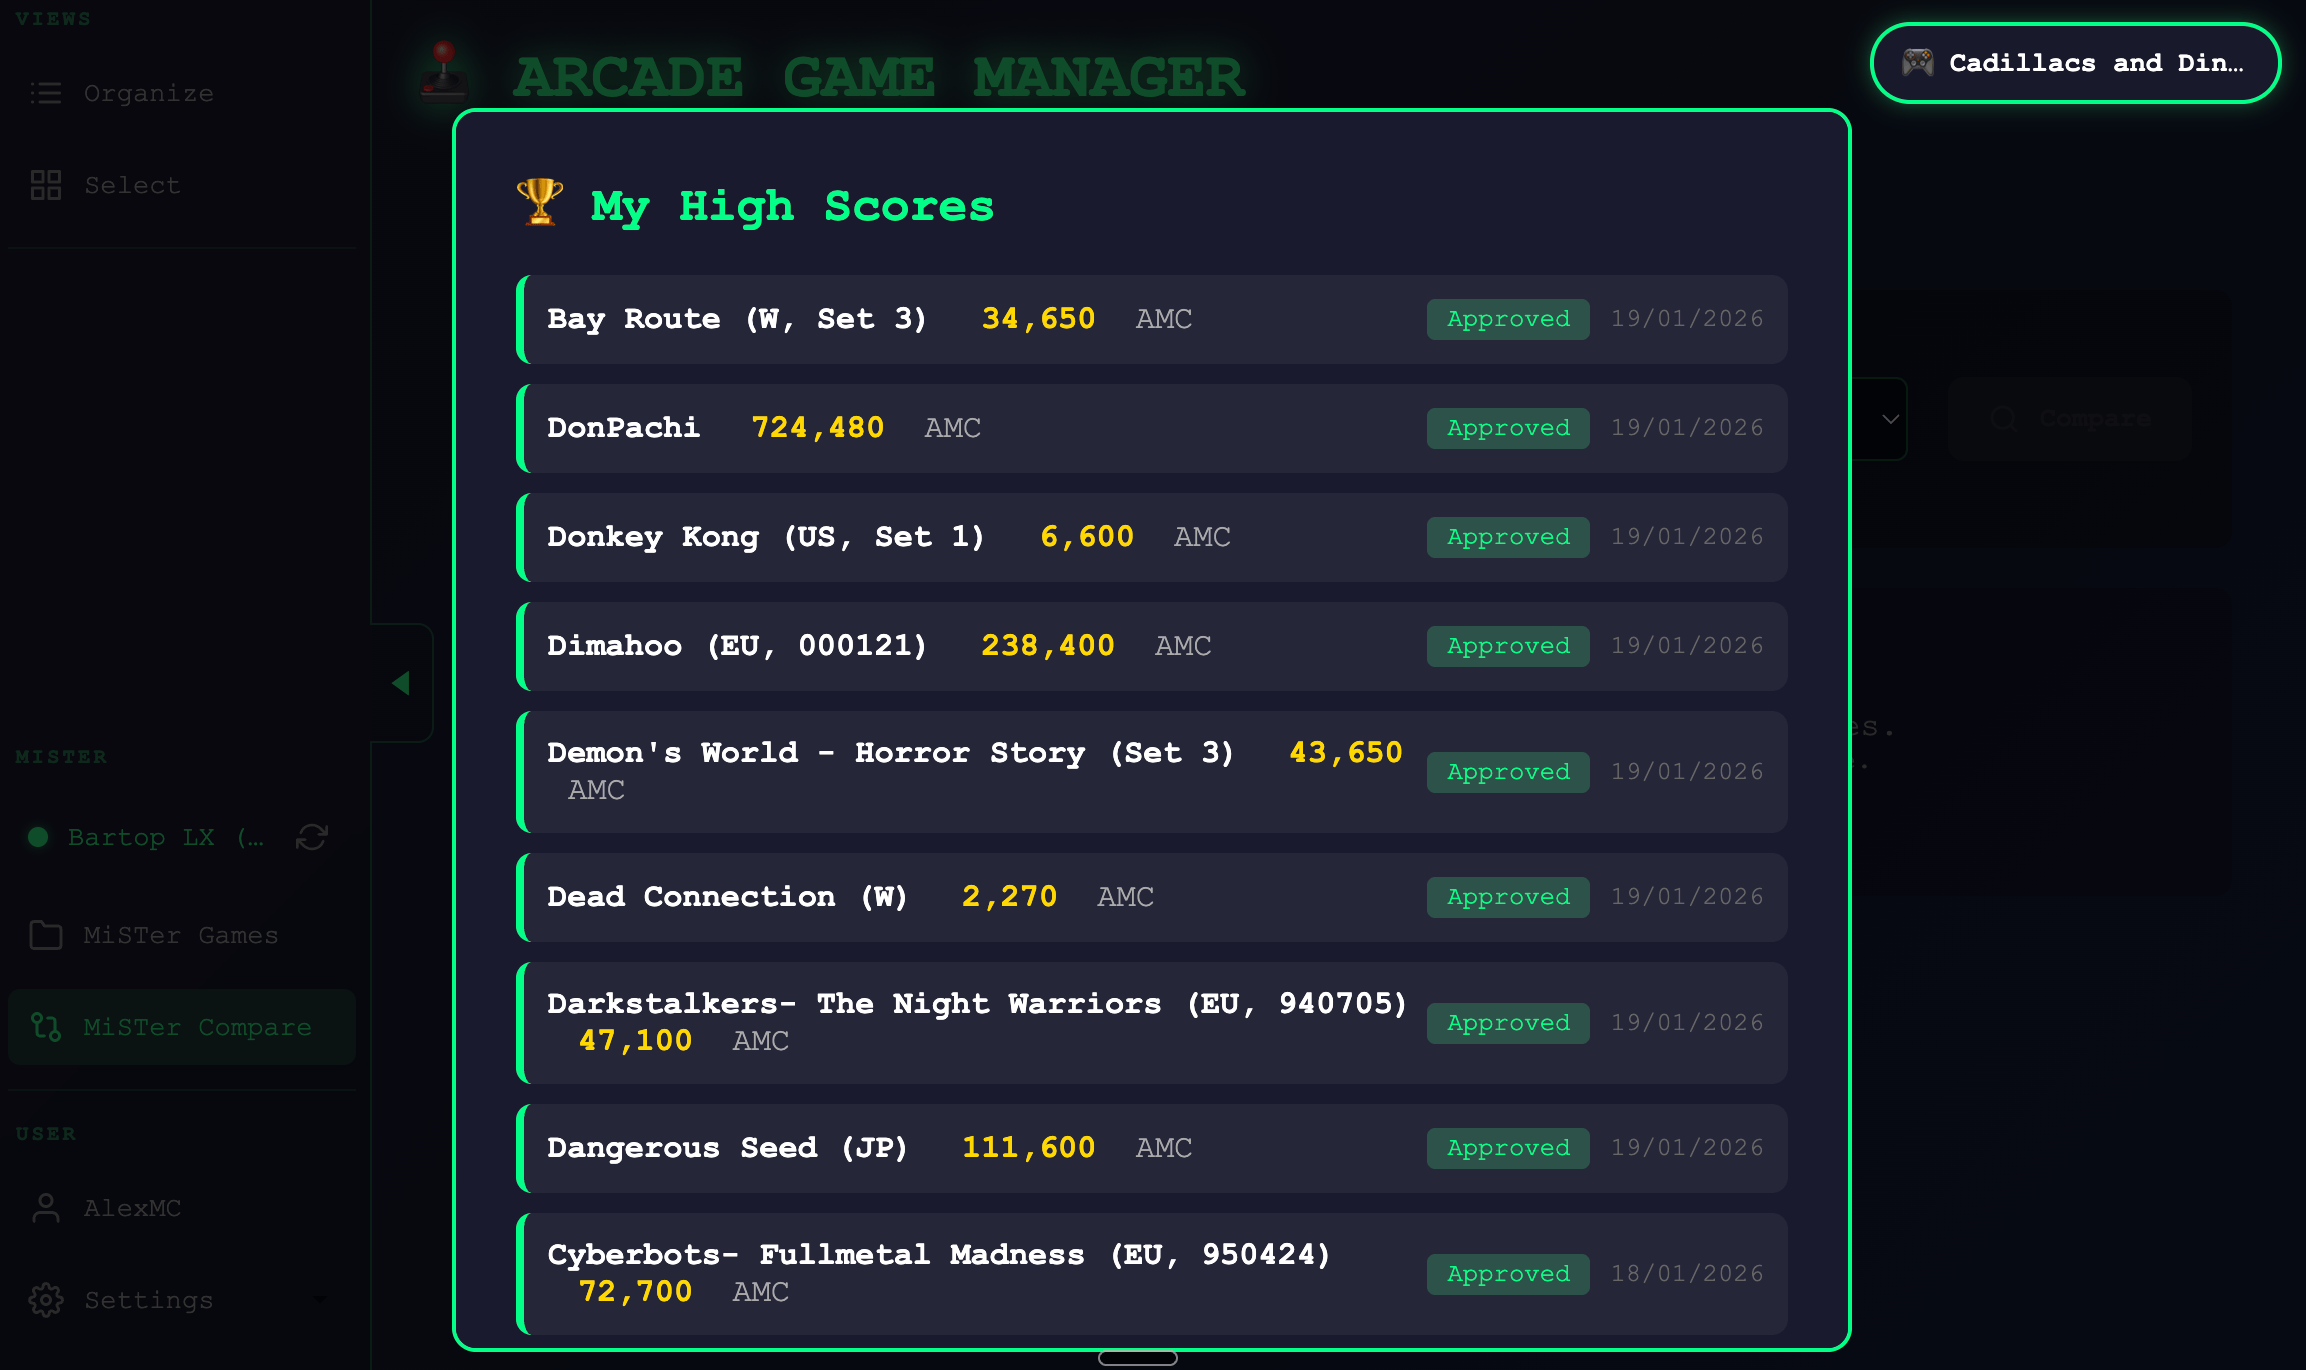Expand the Settings submenu chevron
The image size is (2306, 1370).
click(321, 1300)
